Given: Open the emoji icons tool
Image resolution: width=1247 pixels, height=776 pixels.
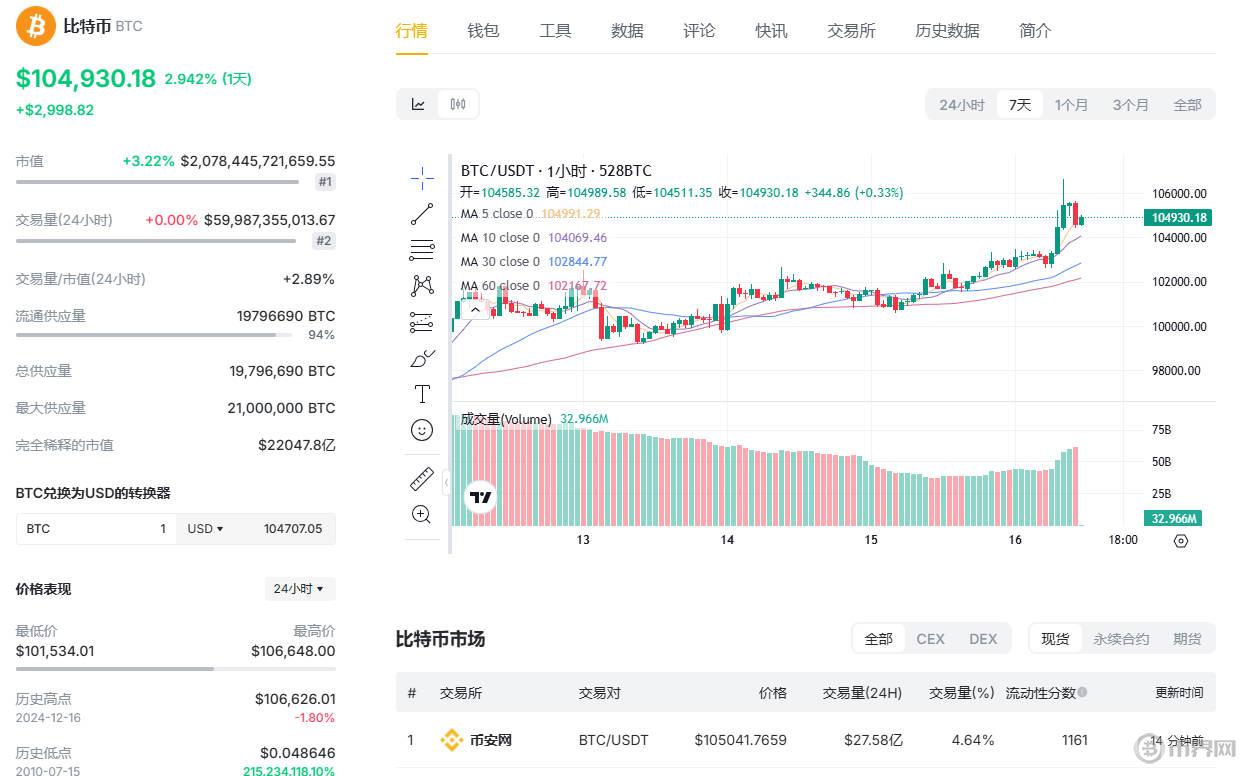Looking at the screenshot, I should (422, 430).
